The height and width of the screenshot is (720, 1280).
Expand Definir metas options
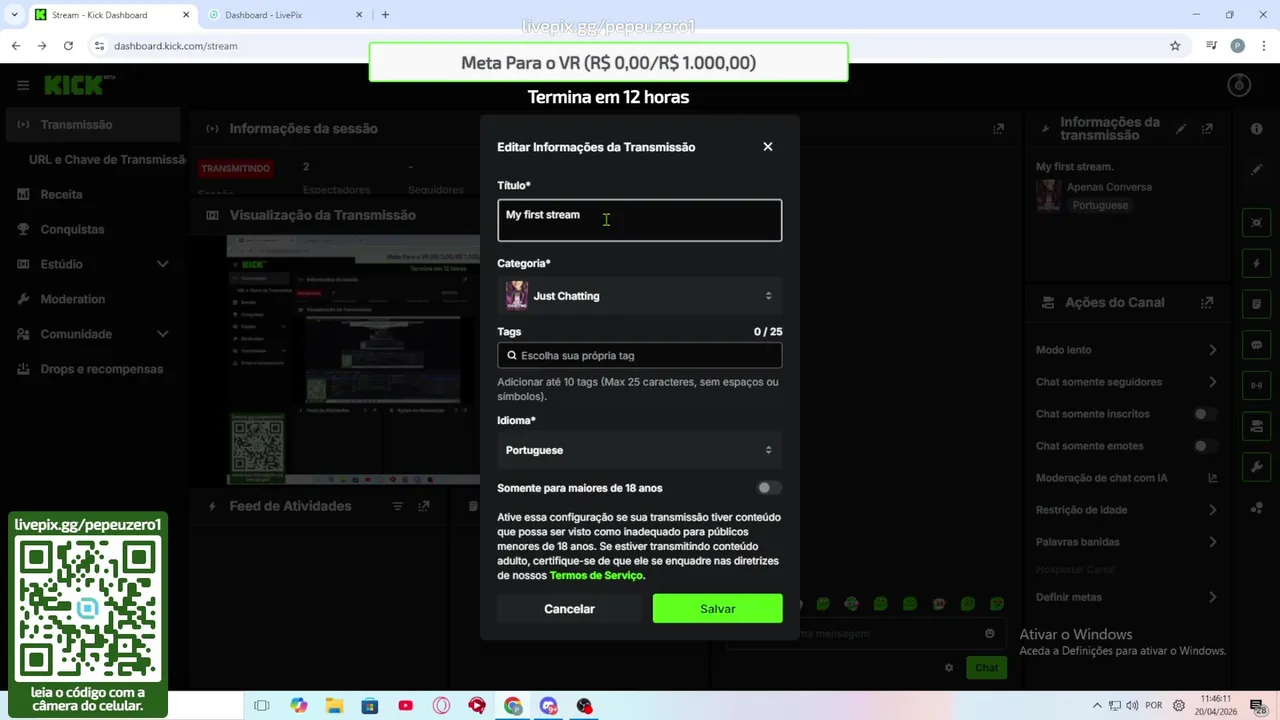pos(1212,597)
